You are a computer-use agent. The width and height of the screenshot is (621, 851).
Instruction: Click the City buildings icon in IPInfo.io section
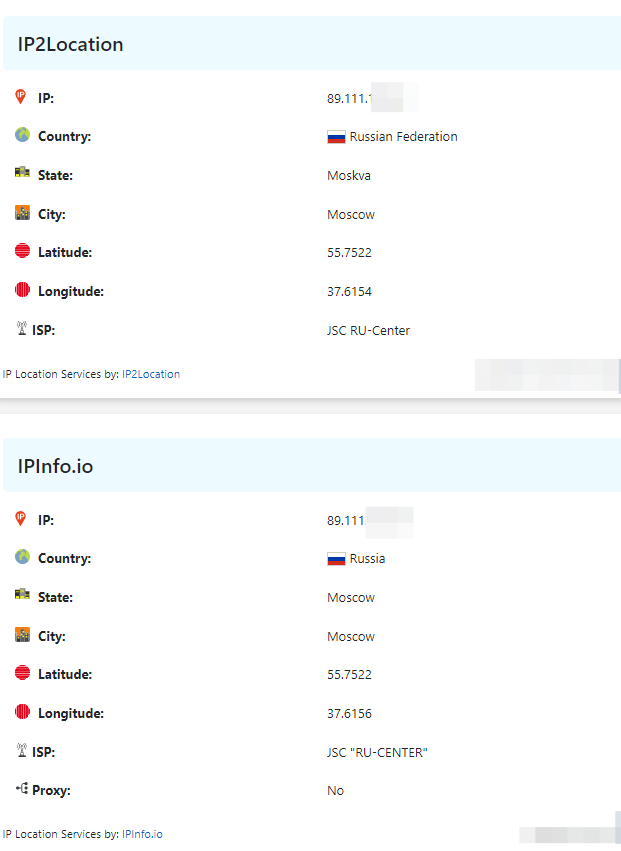click(22, 634)
